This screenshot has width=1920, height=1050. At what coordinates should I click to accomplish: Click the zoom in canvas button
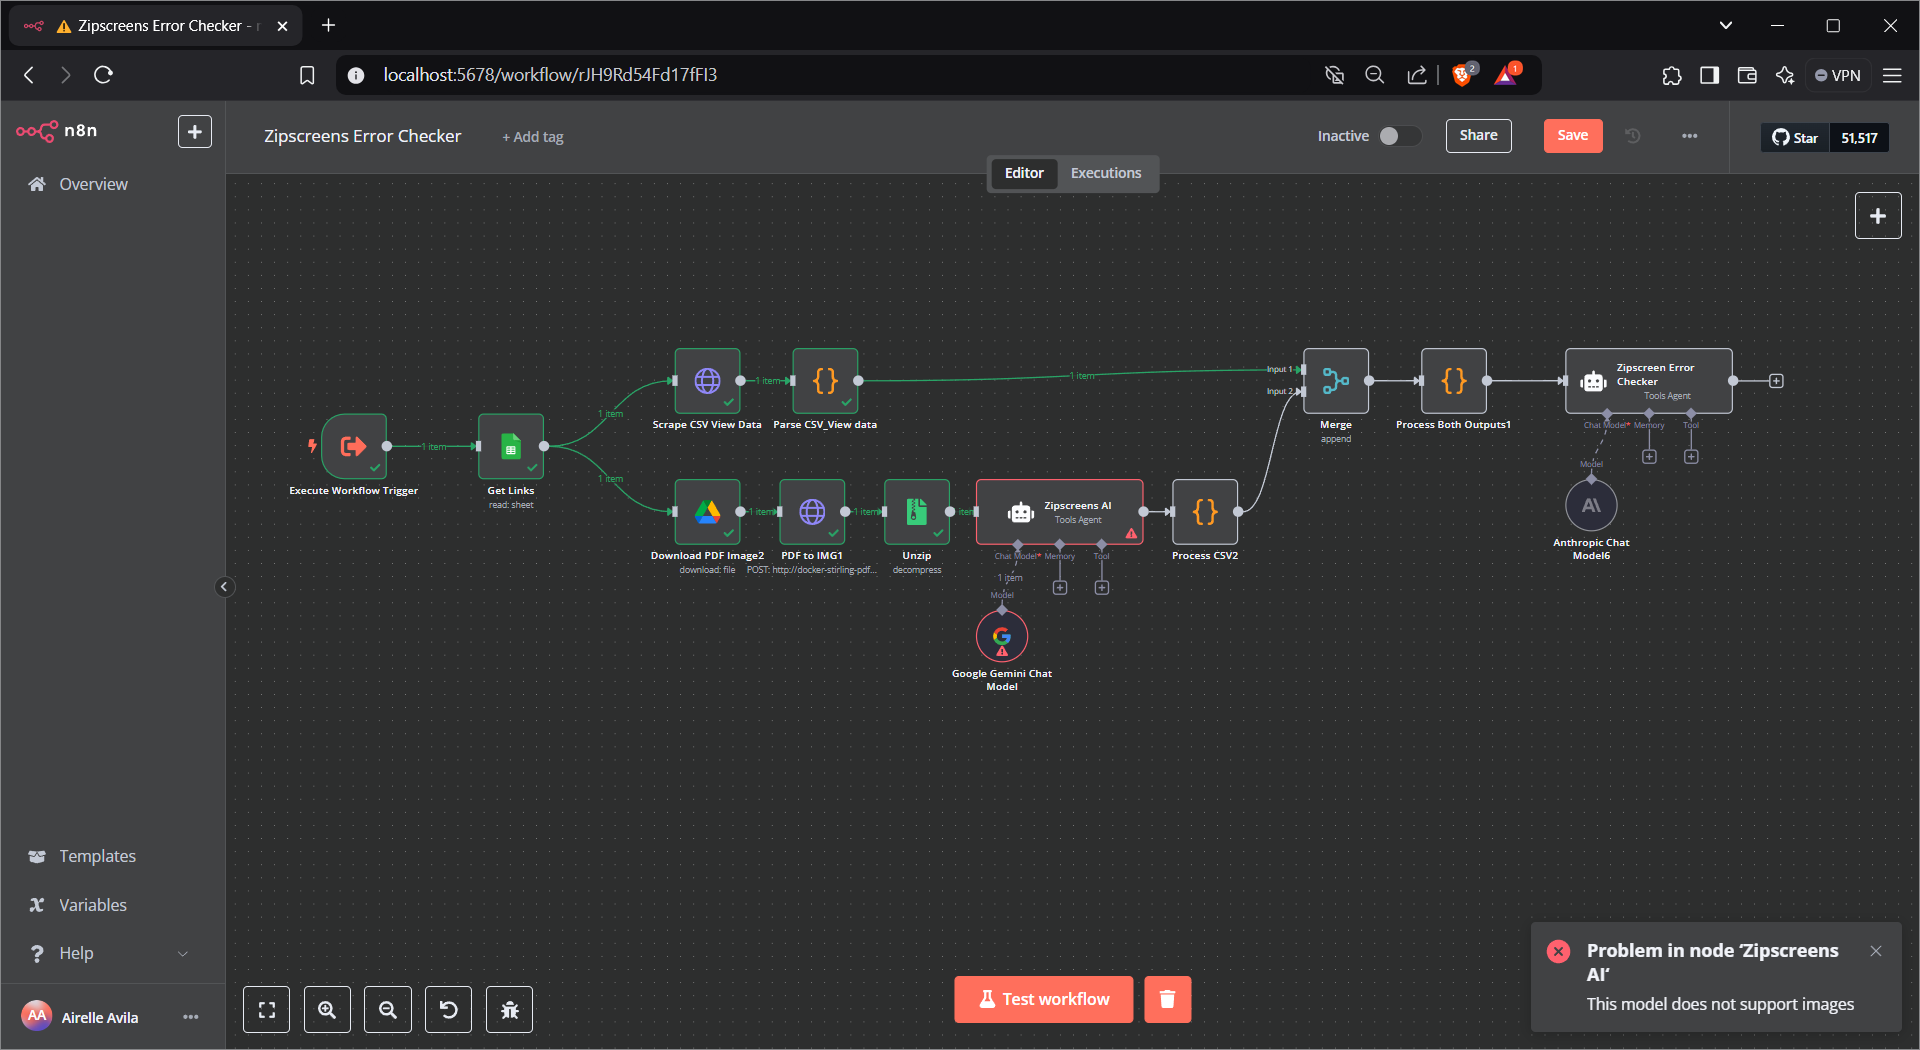pos(327,1010)
